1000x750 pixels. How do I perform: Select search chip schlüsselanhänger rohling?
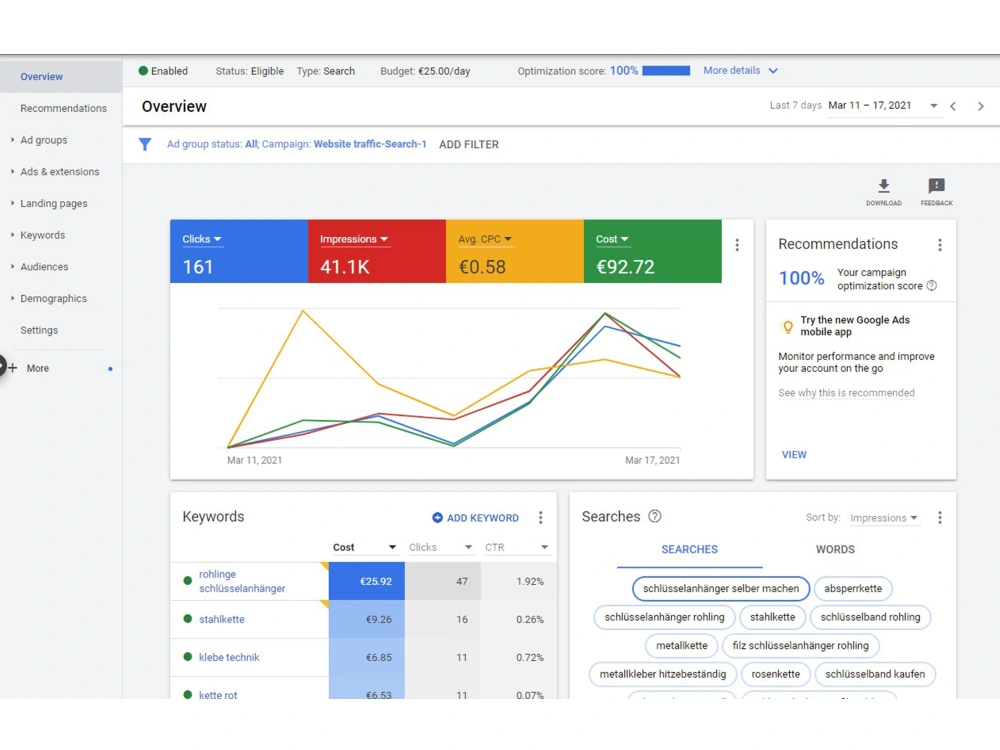coord(665,617)
